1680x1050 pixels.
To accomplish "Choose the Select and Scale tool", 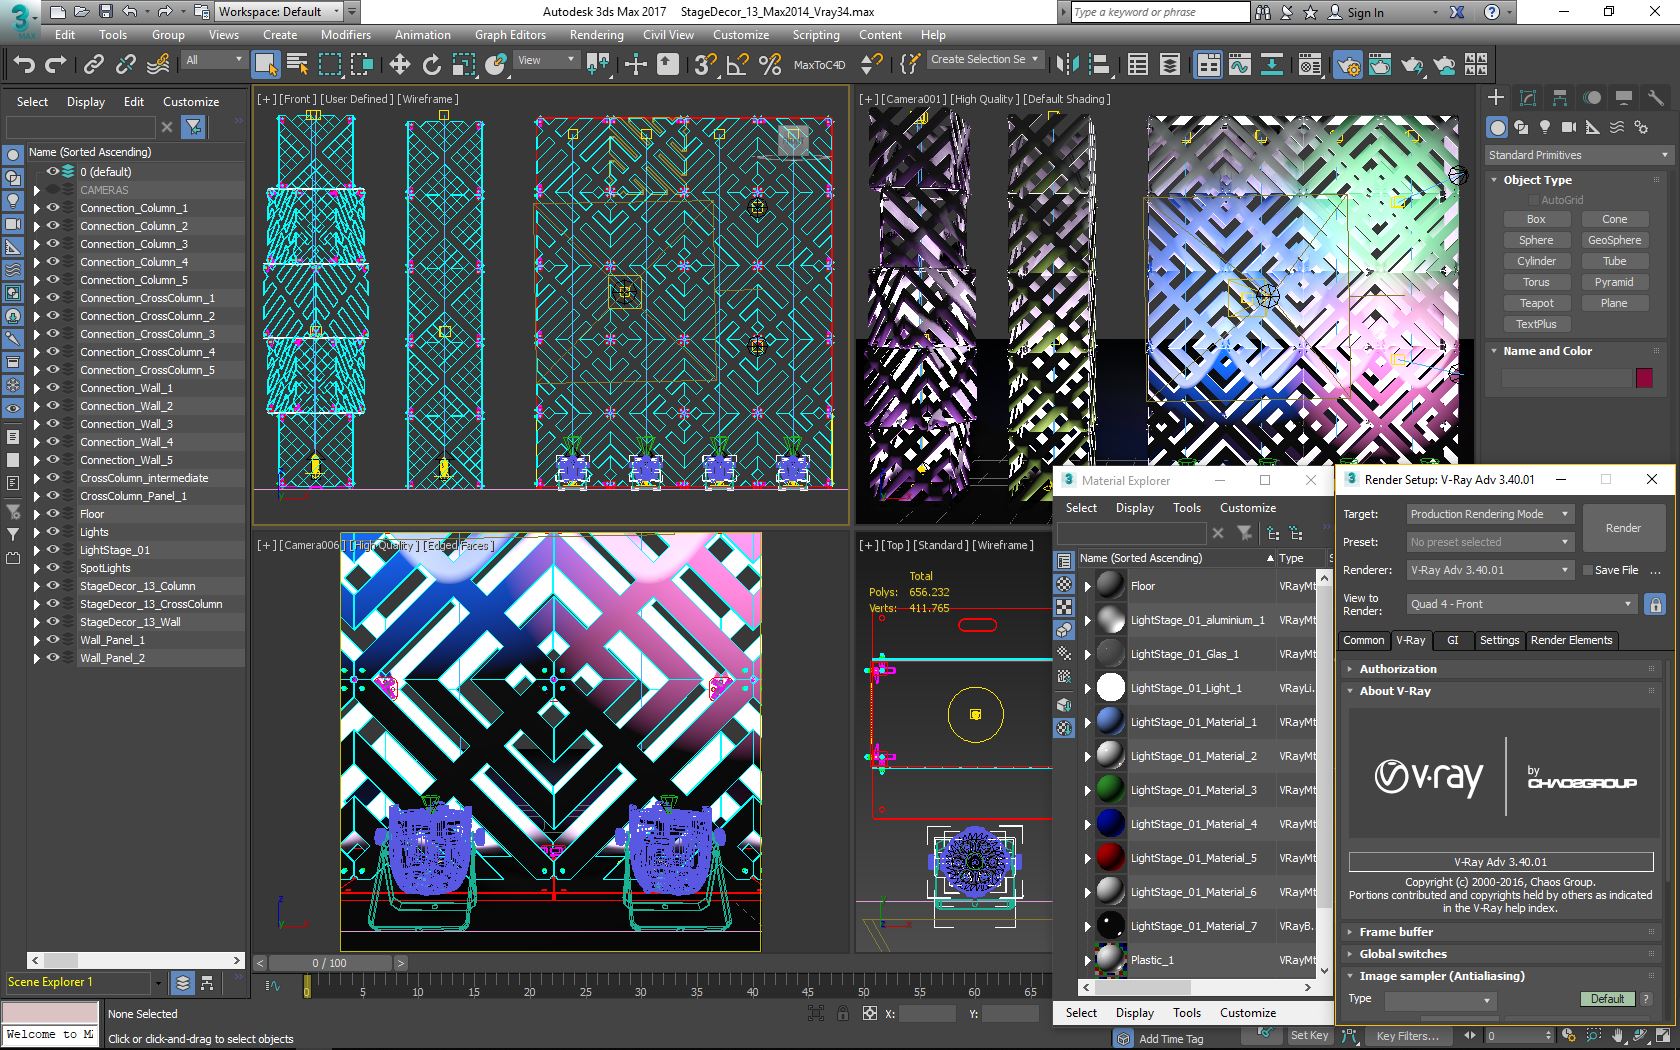I will (464, 65).
